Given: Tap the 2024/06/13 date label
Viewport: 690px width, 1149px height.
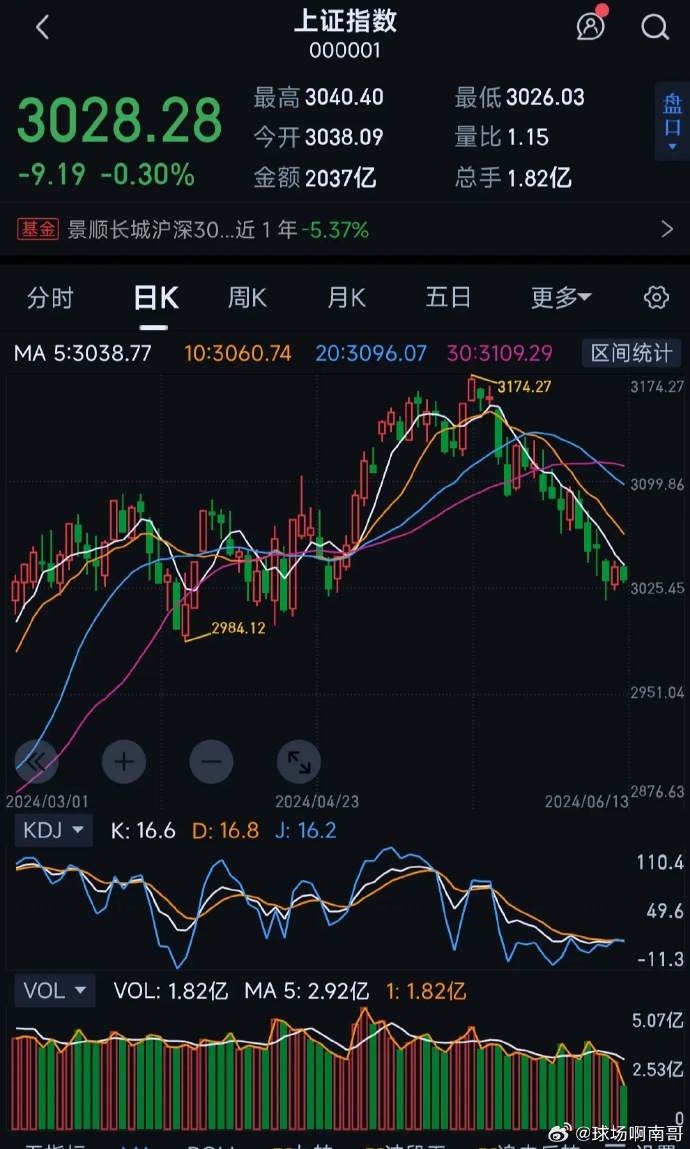Looking at the screenshot, I should tap(587, 801).
